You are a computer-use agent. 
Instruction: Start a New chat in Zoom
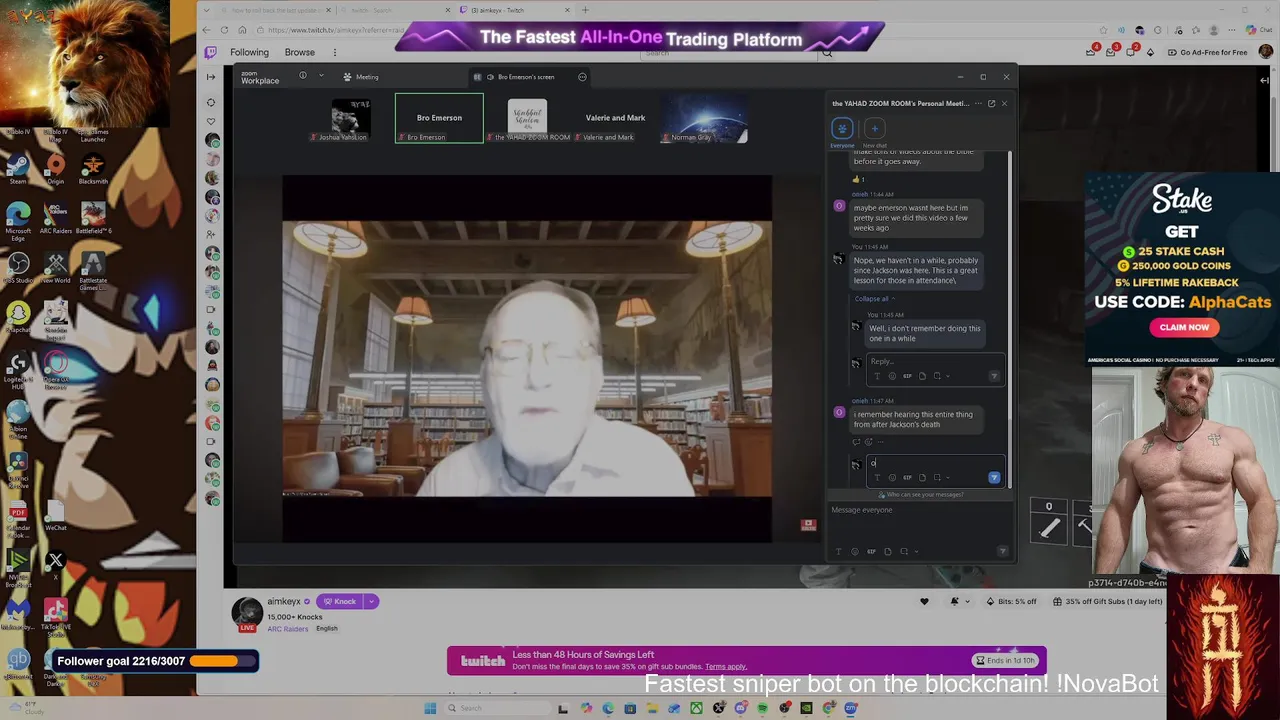tap(874, 132)
